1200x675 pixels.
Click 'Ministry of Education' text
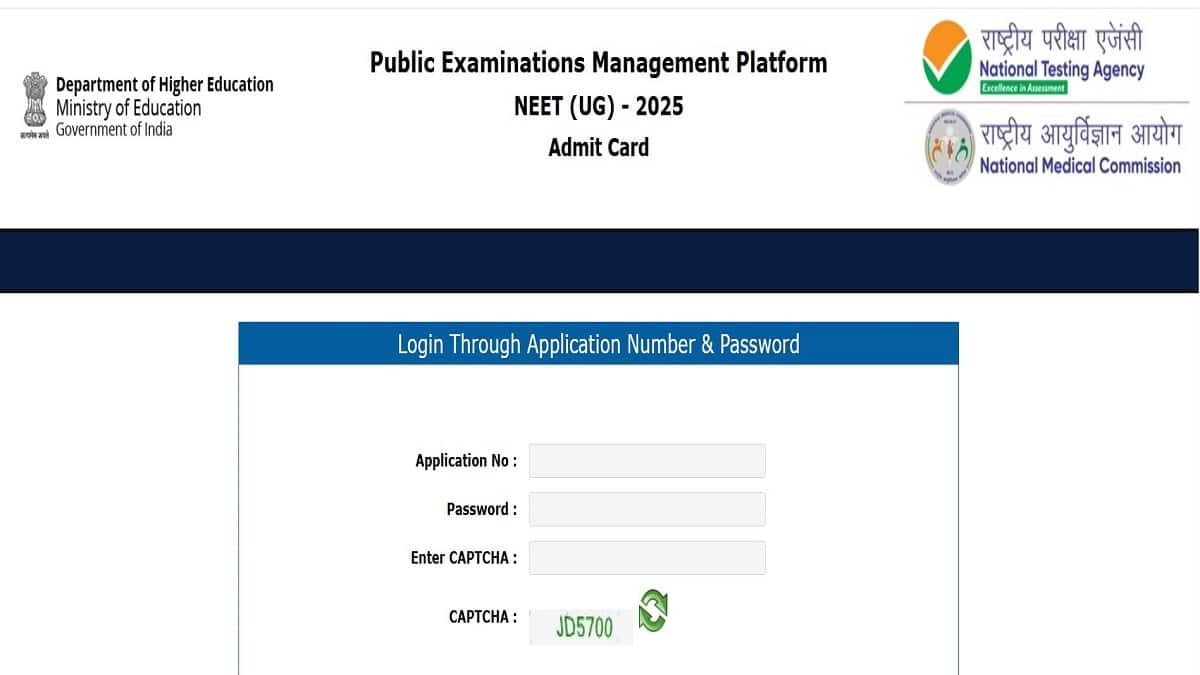129,108
